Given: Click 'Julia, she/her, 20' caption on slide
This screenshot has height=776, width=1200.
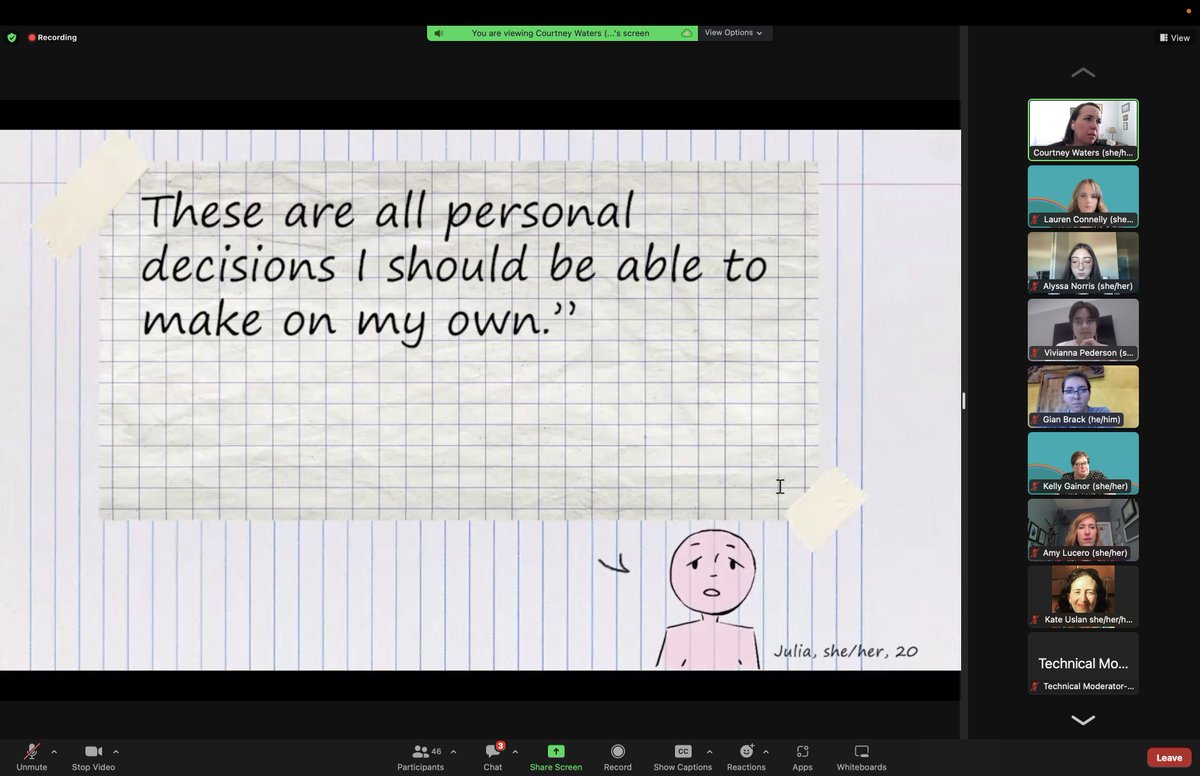Looking at the screenshot, I should point(845,651).
